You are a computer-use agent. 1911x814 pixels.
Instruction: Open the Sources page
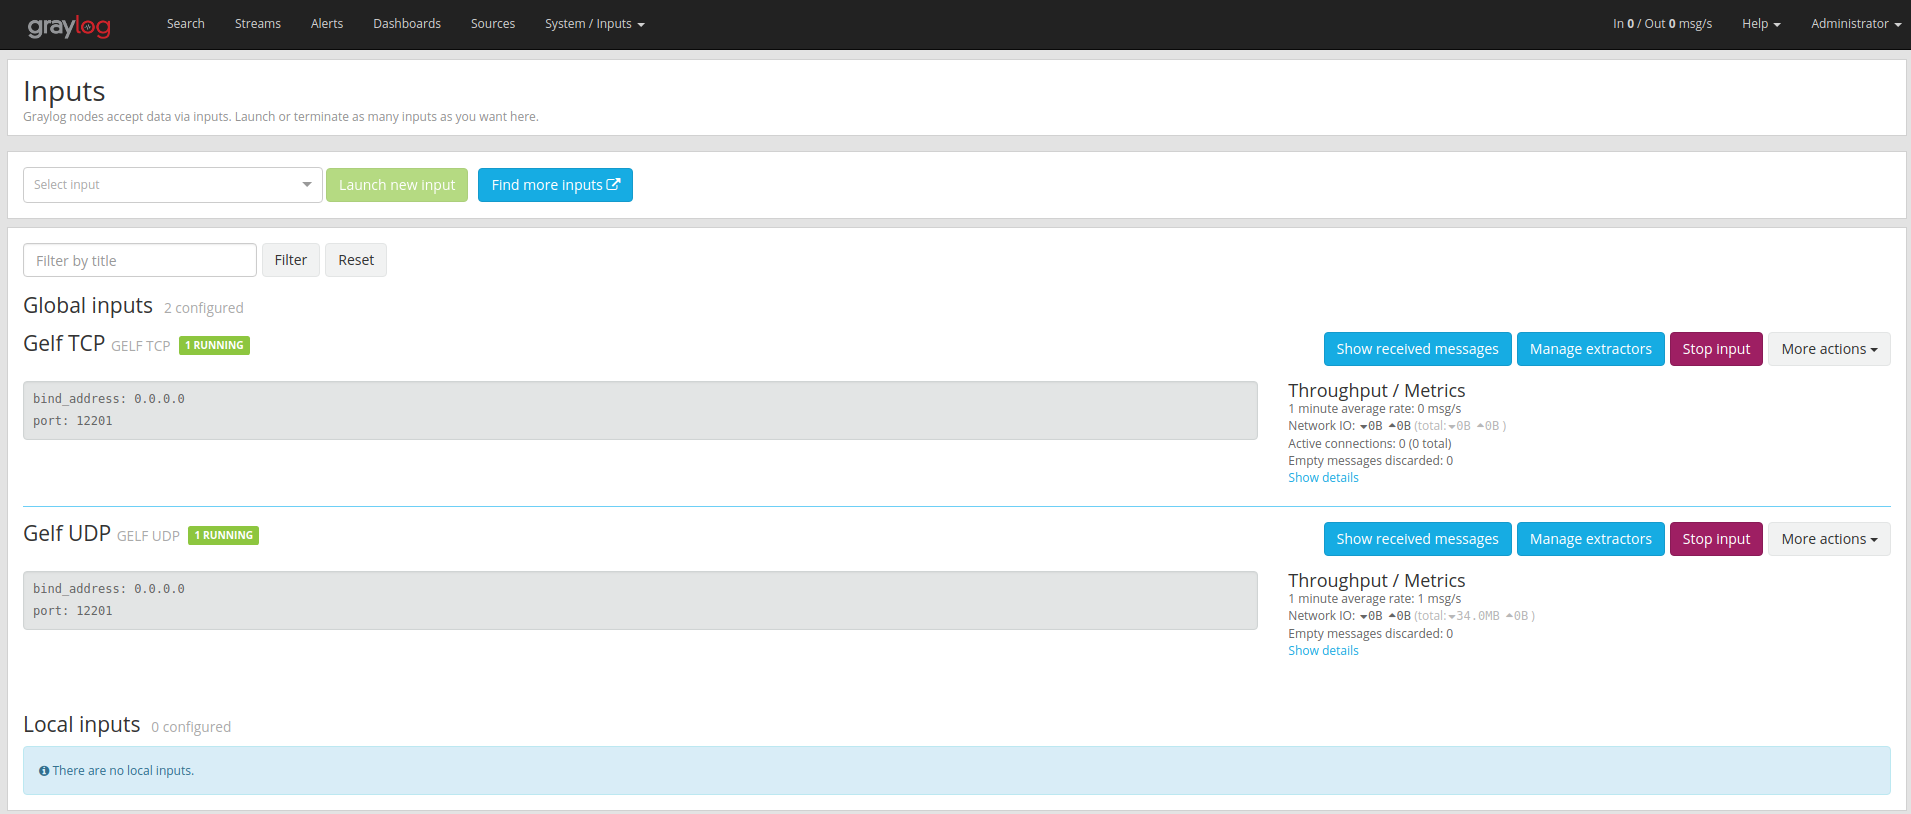[493, 24]
